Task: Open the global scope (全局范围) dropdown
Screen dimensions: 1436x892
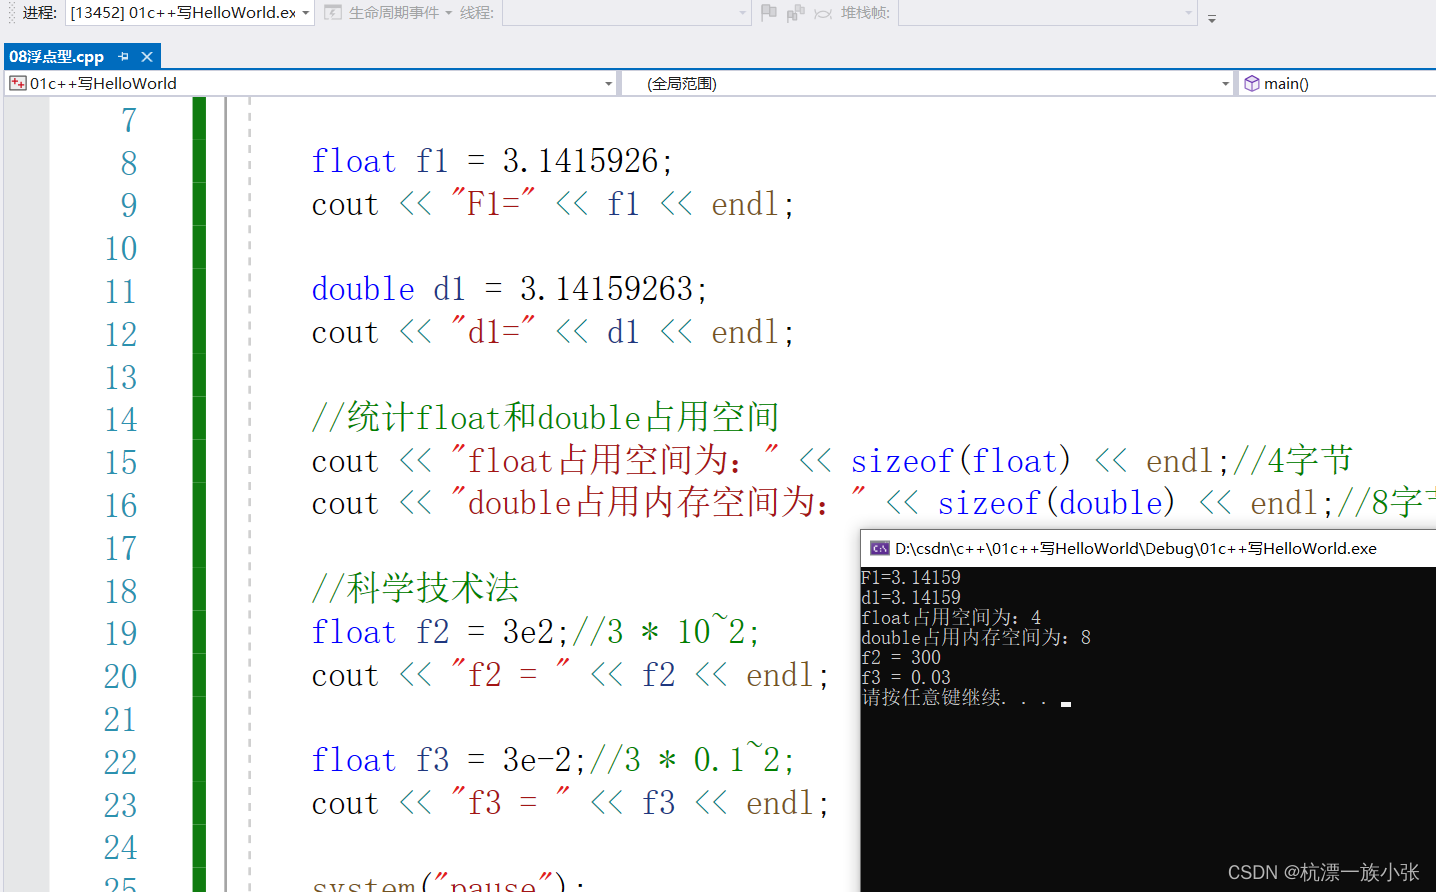Action: [928, 84]
